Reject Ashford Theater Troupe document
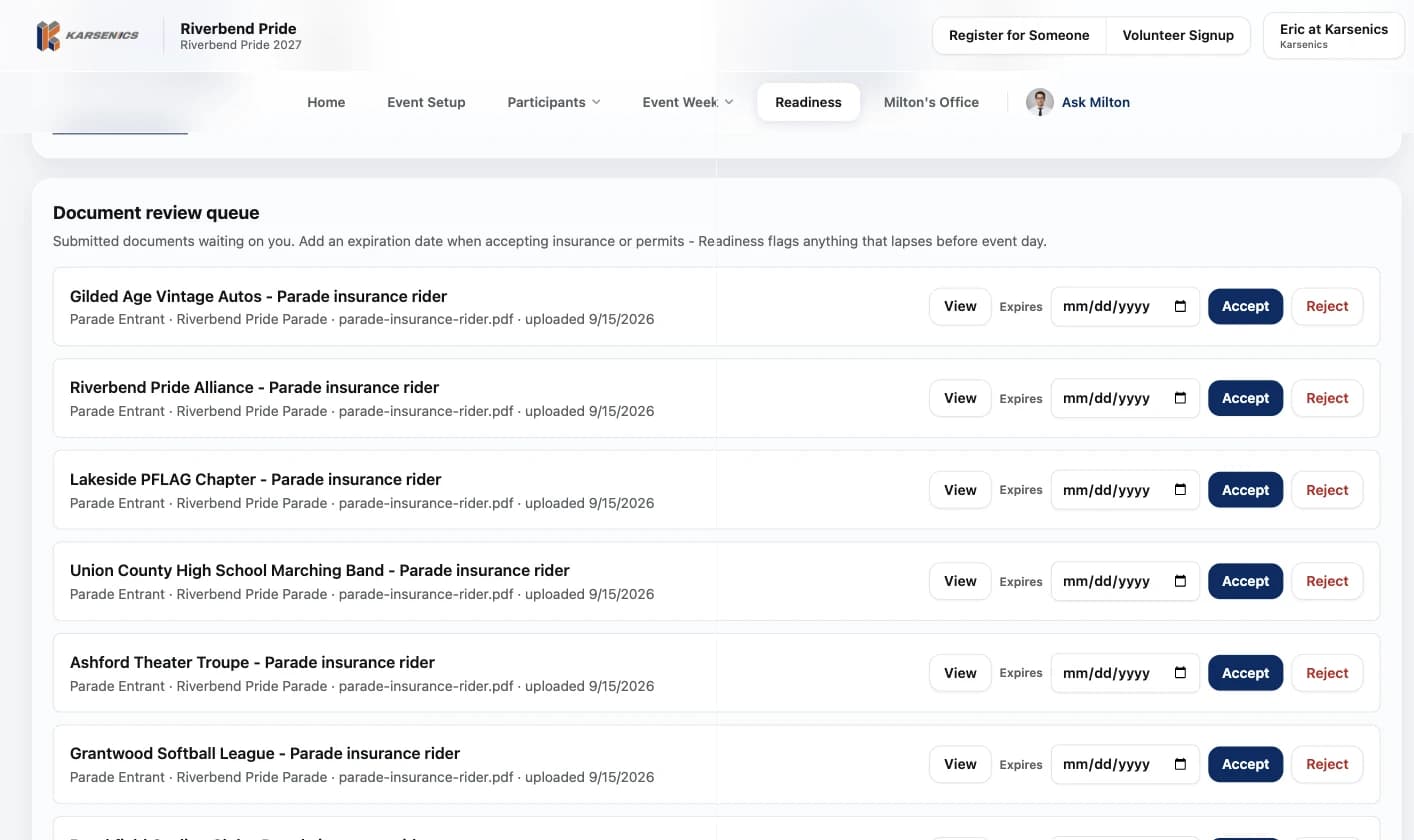Screen dimensions: 1414x840 [x=1327, y=673]
